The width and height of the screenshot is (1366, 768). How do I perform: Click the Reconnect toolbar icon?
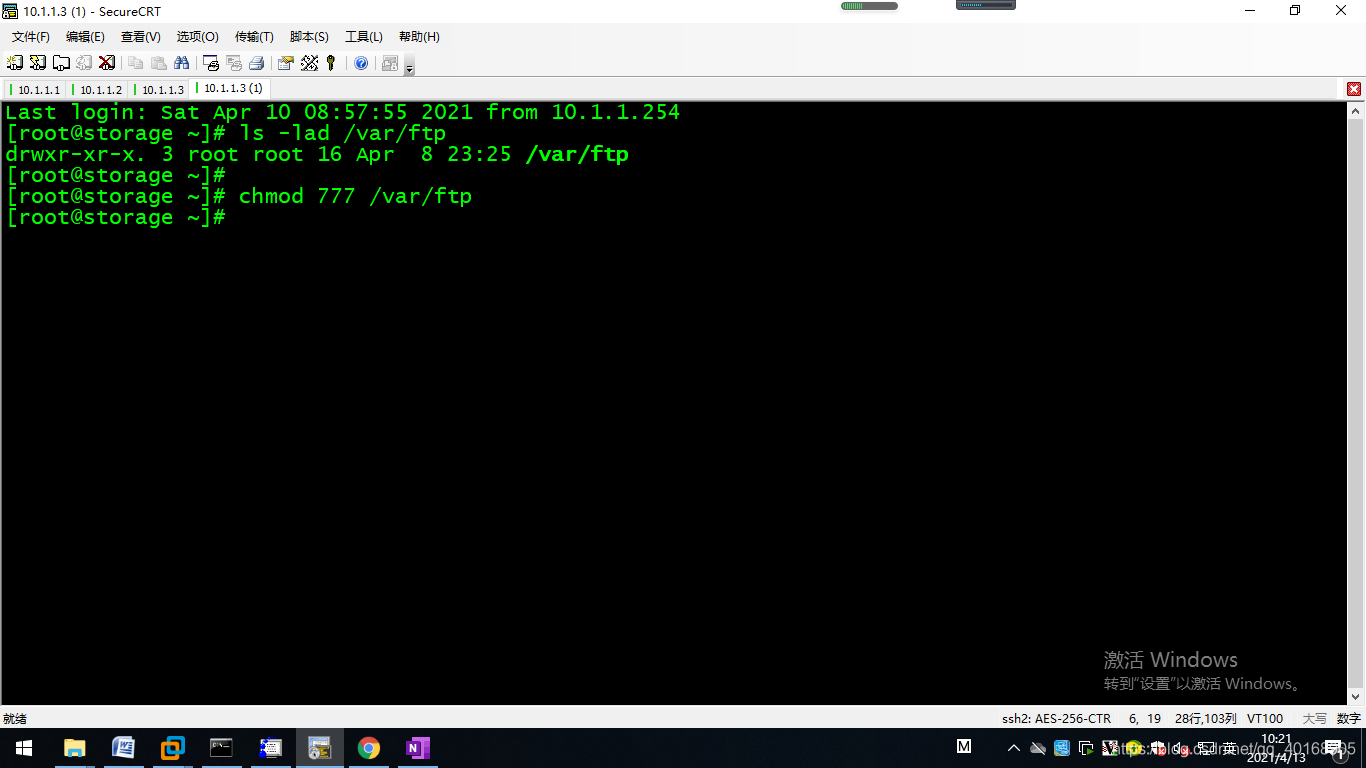click(84, 63)
